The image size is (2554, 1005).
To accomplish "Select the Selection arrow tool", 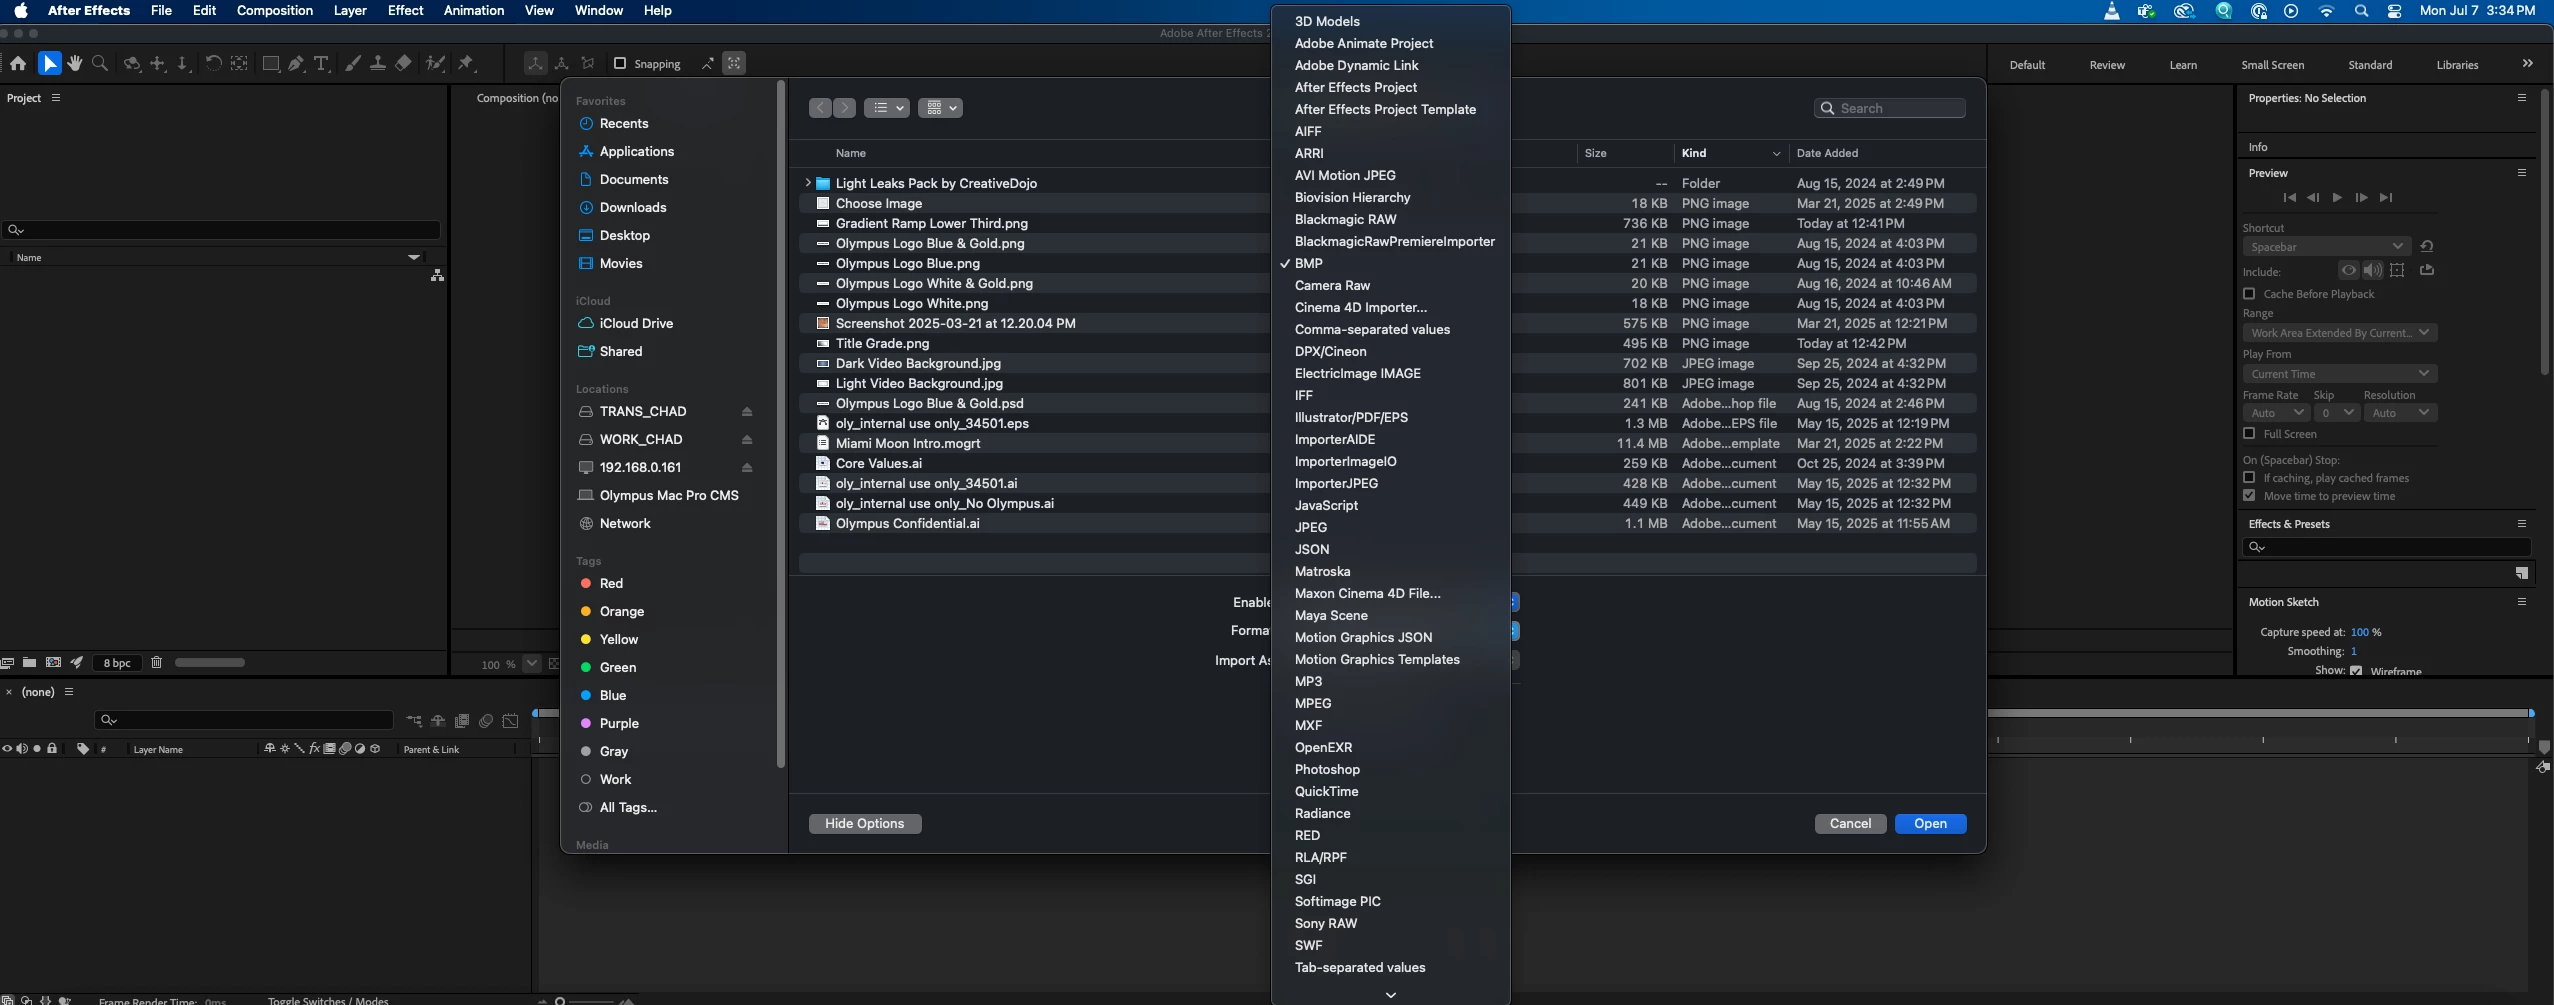I will 49,64.
